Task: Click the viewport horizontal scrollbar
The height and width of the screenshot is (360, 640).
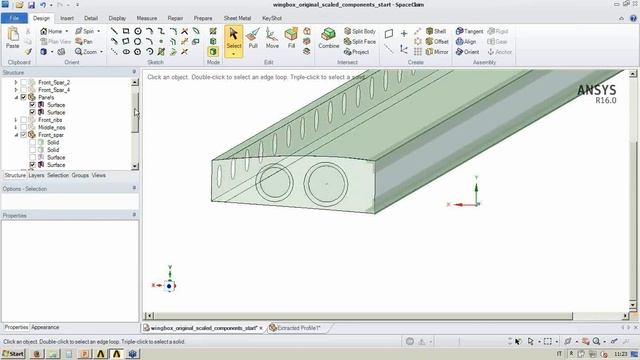Action: pos(363,316)
